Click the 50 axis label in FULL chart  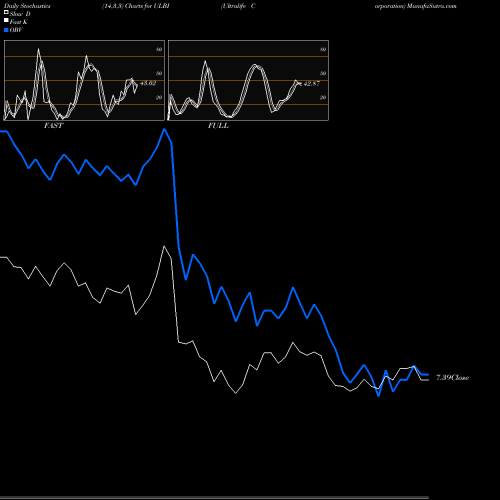coord(323,73)
